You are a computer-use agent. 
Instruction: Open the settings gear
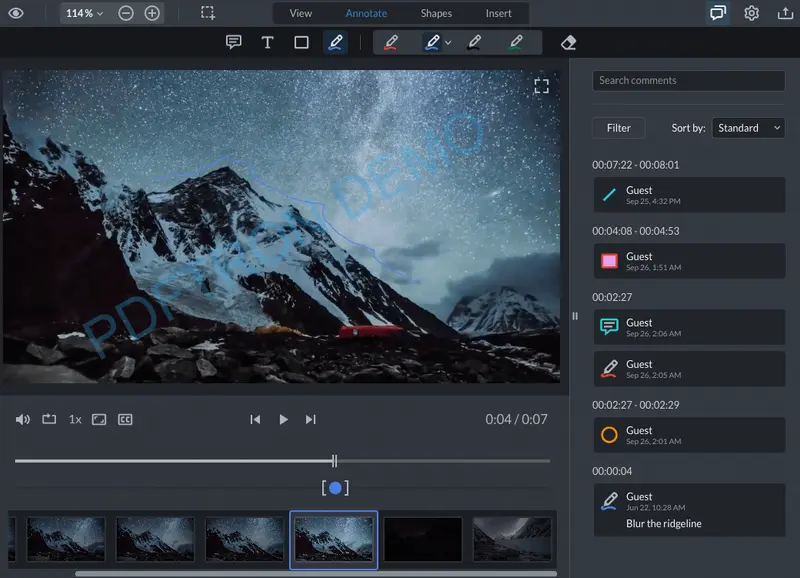[x=753, y=14]
